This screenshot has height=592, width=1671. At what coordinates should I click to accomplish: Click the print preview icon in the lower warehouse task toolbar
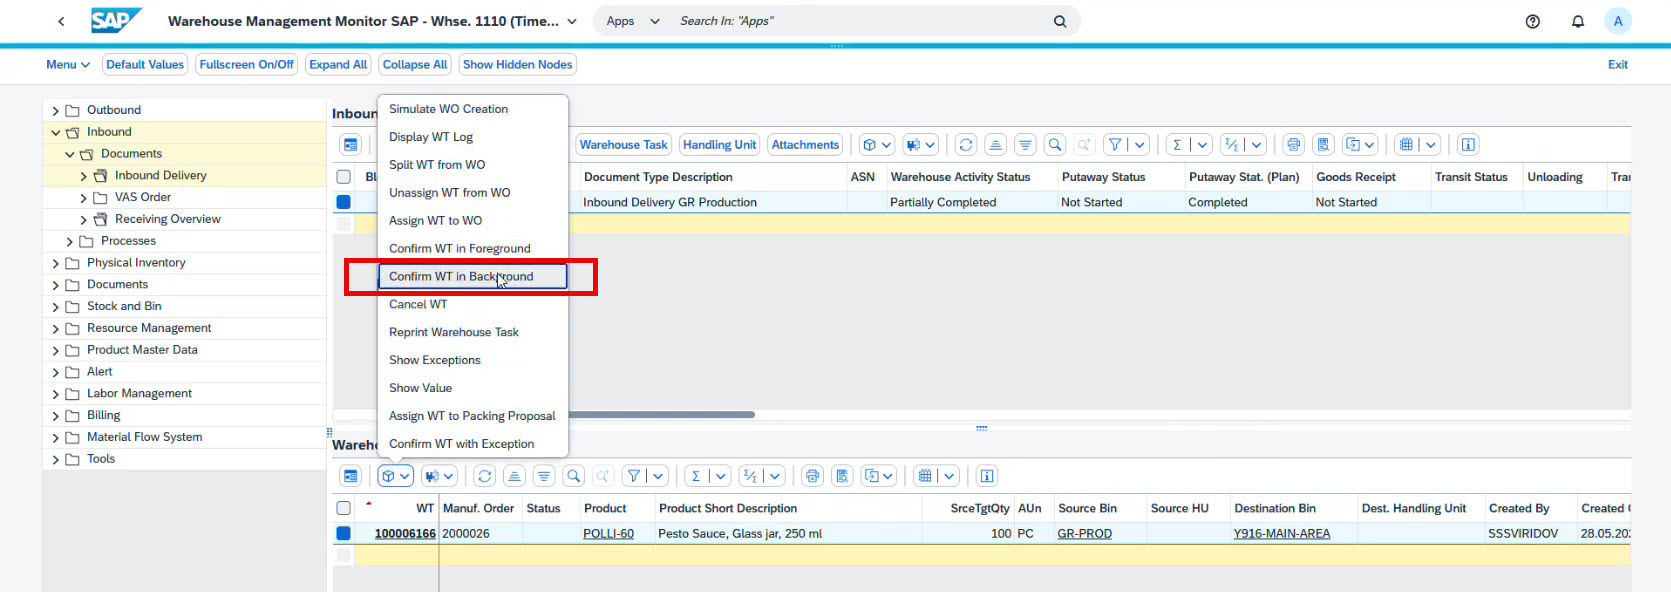pos(842,476)
